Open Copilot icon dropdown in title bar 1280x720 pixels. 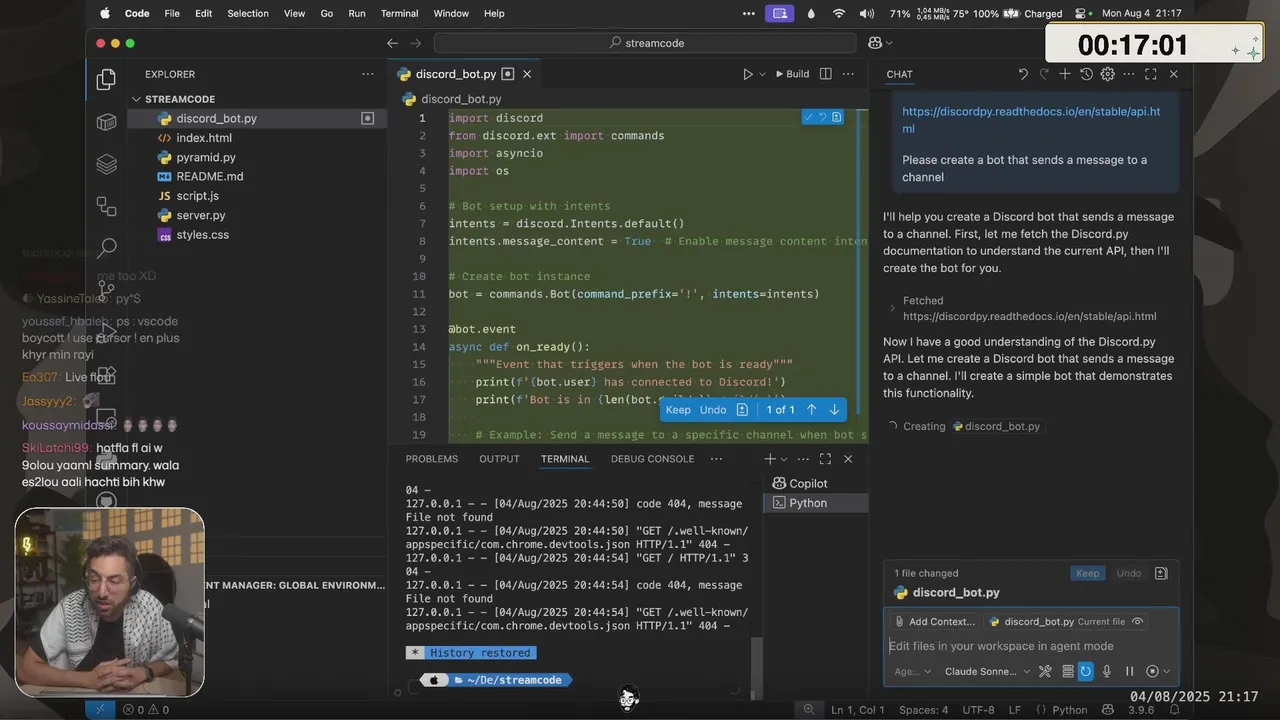coord(880,43)
